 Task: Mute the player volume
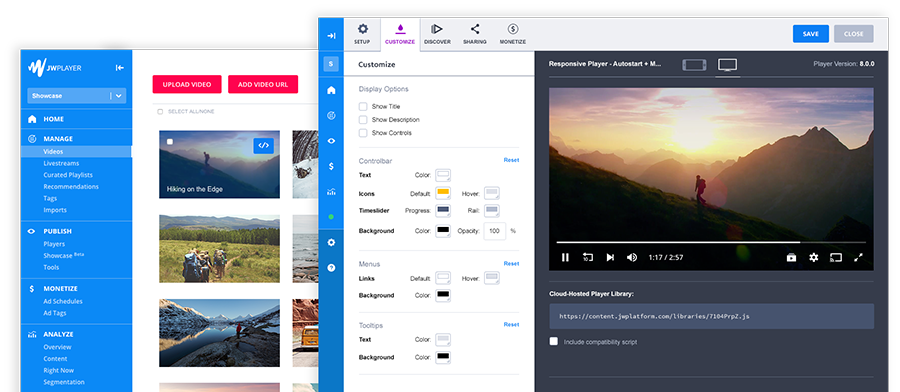(632, 258)
